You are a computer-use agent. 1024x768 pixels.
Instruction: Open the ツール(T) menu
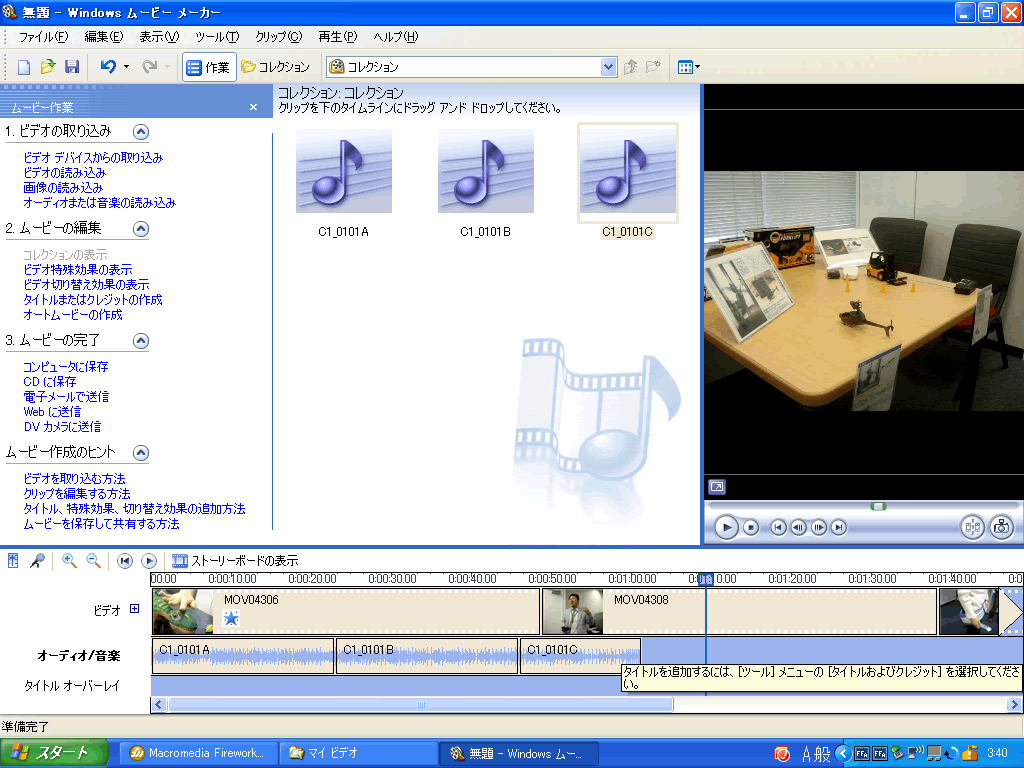coord(216,37)
